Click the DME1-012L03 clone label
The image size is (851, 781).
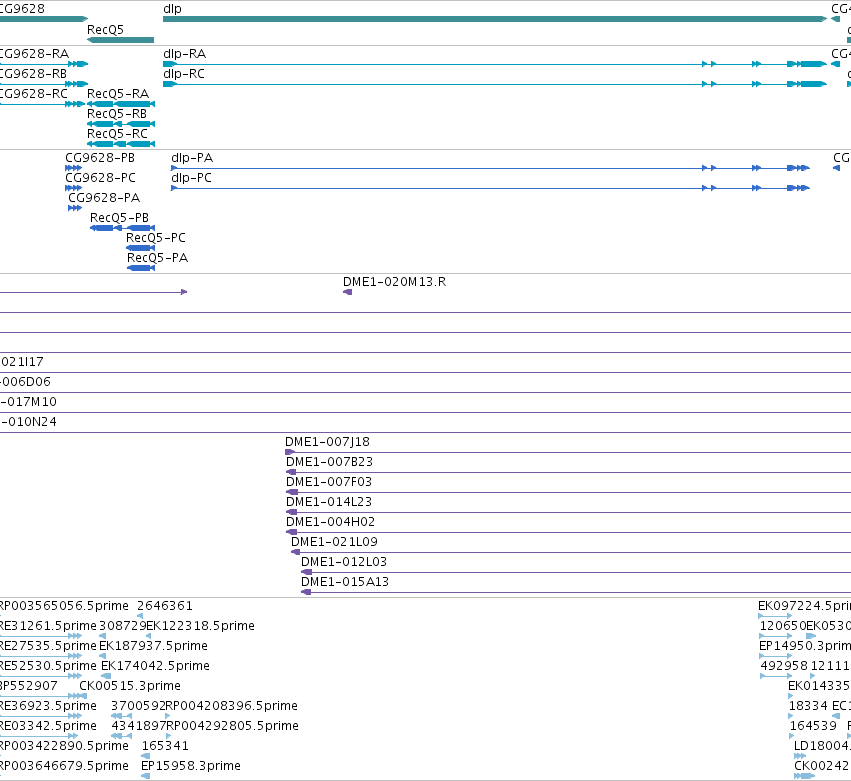point(344,562)
